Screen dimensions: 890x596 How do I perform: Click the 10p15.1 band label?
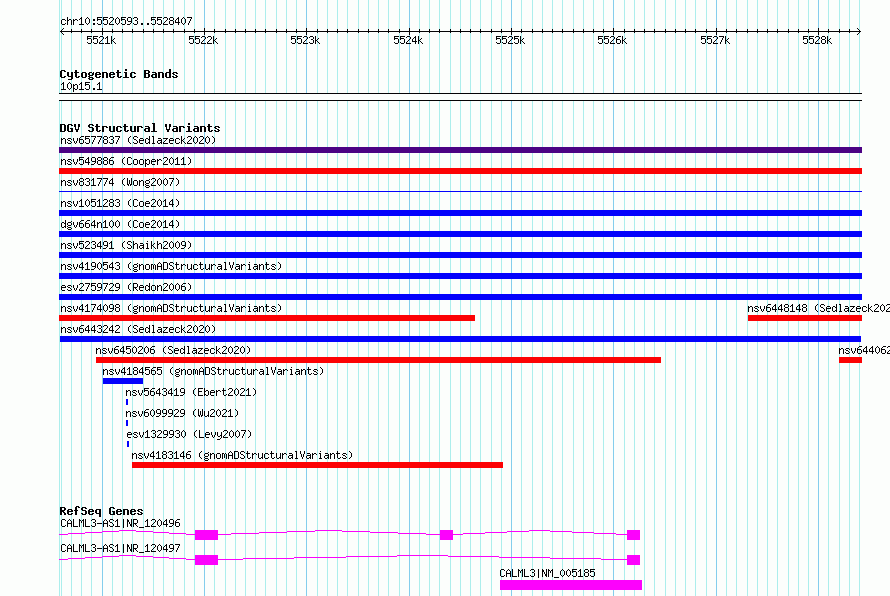(81, 86)
